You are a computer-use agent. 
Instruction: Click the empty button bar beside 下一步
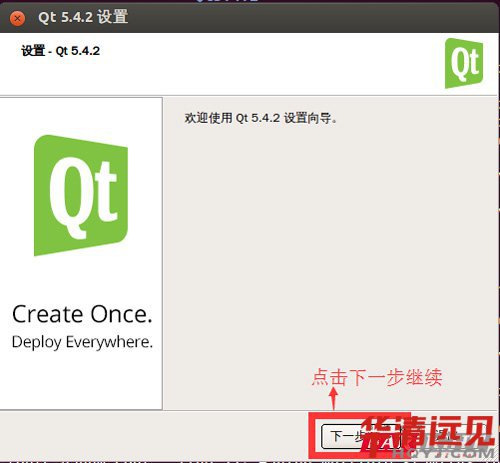coord(153,436)
